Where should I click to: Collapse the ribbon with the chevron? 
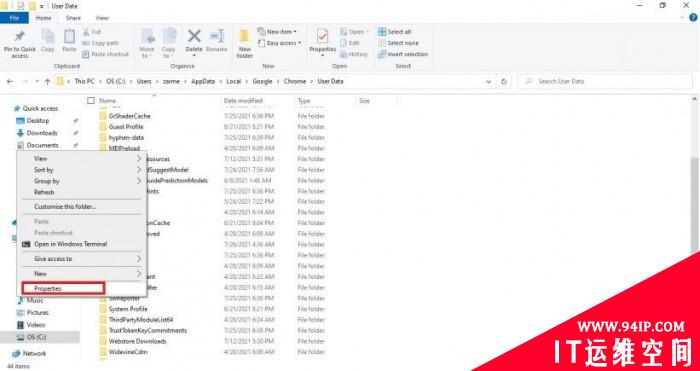[682, 18]
